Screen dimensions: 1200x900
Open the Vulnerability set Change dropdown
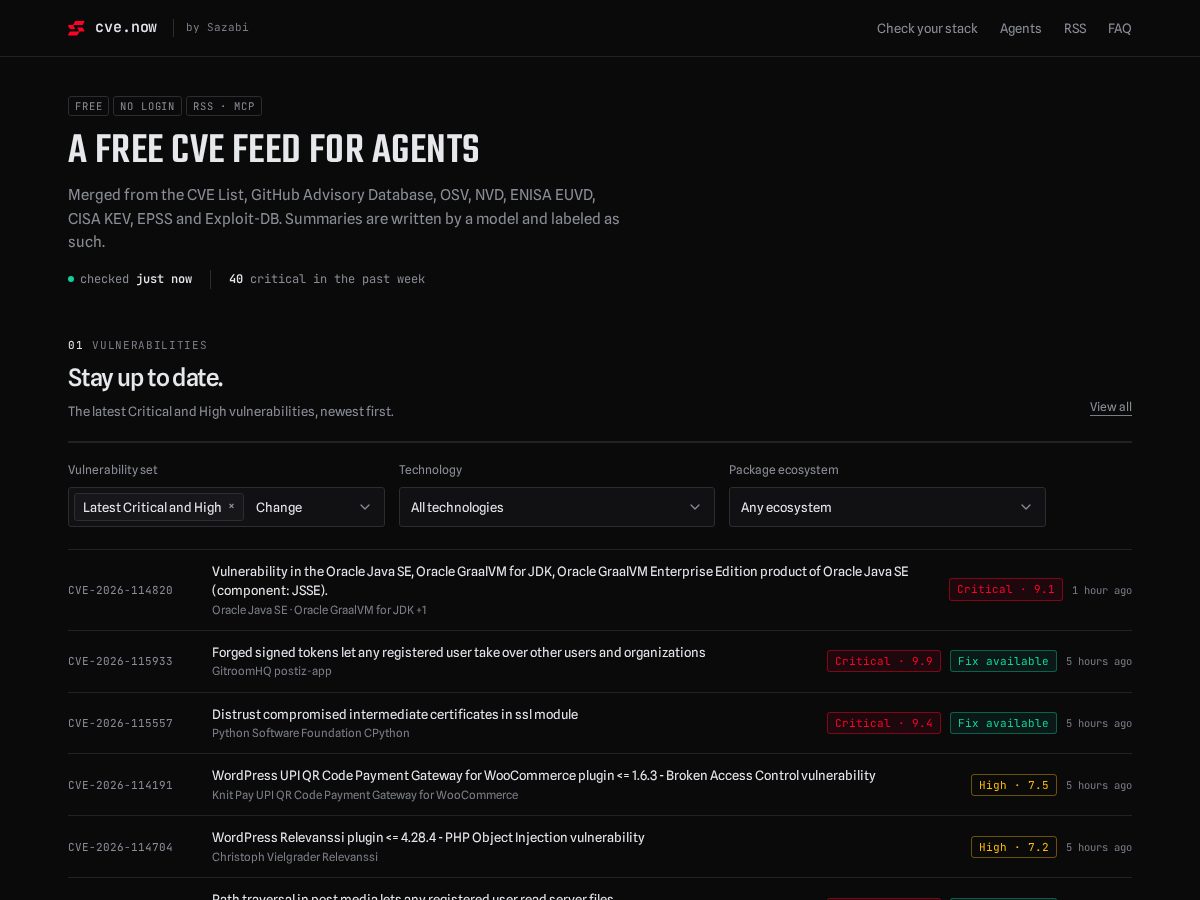click(314, 507)
